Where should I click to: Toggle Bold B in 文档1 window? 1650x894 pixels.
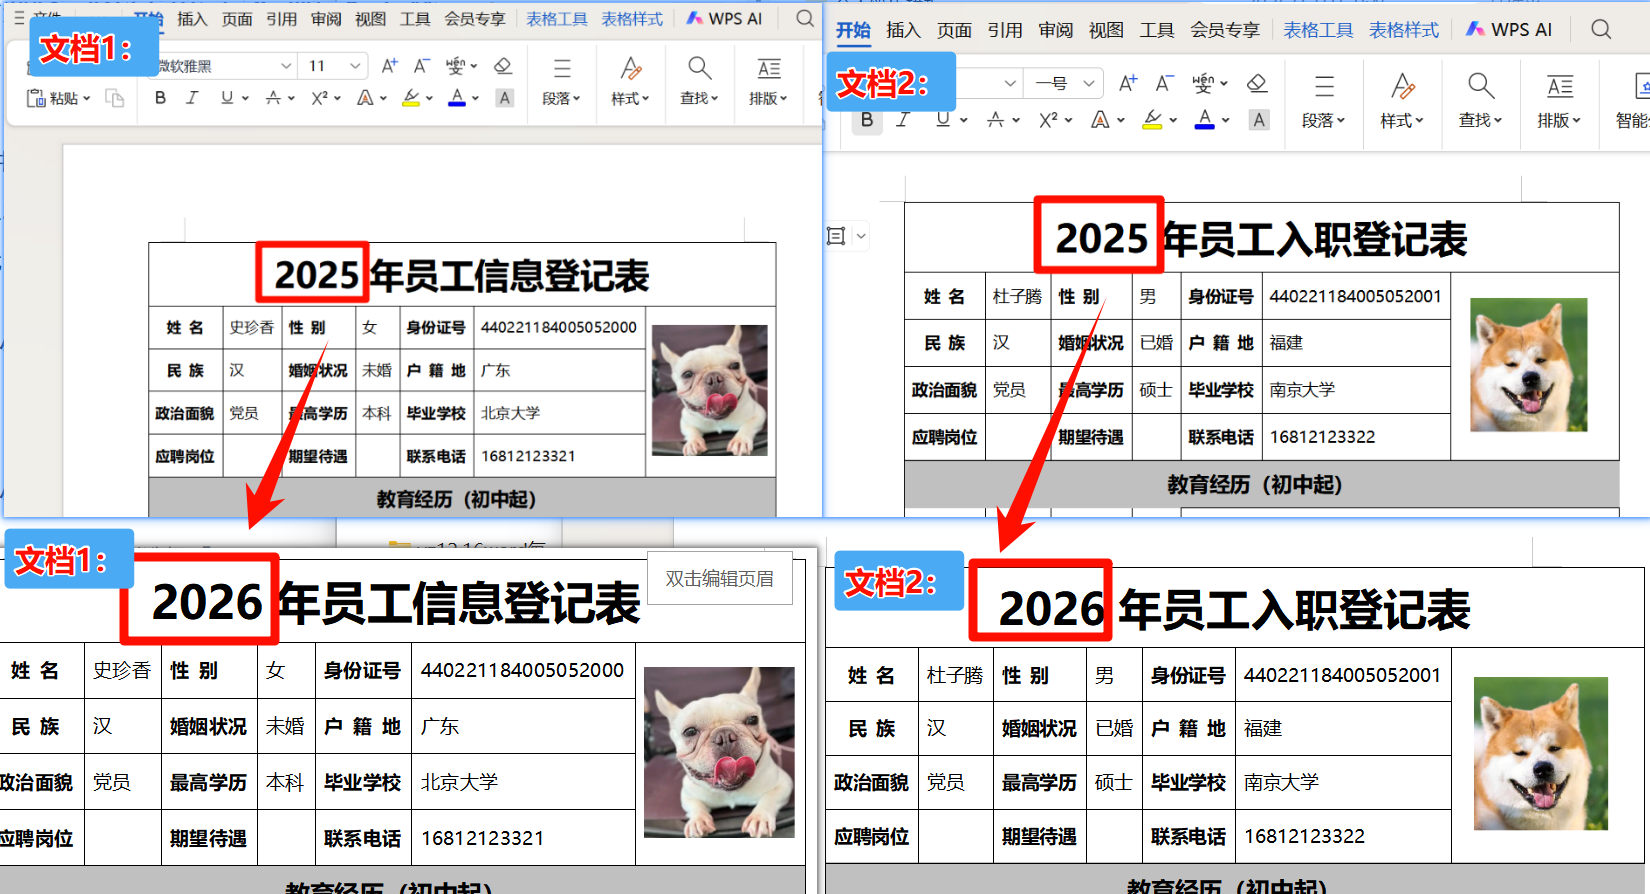(x=160, y=98)
